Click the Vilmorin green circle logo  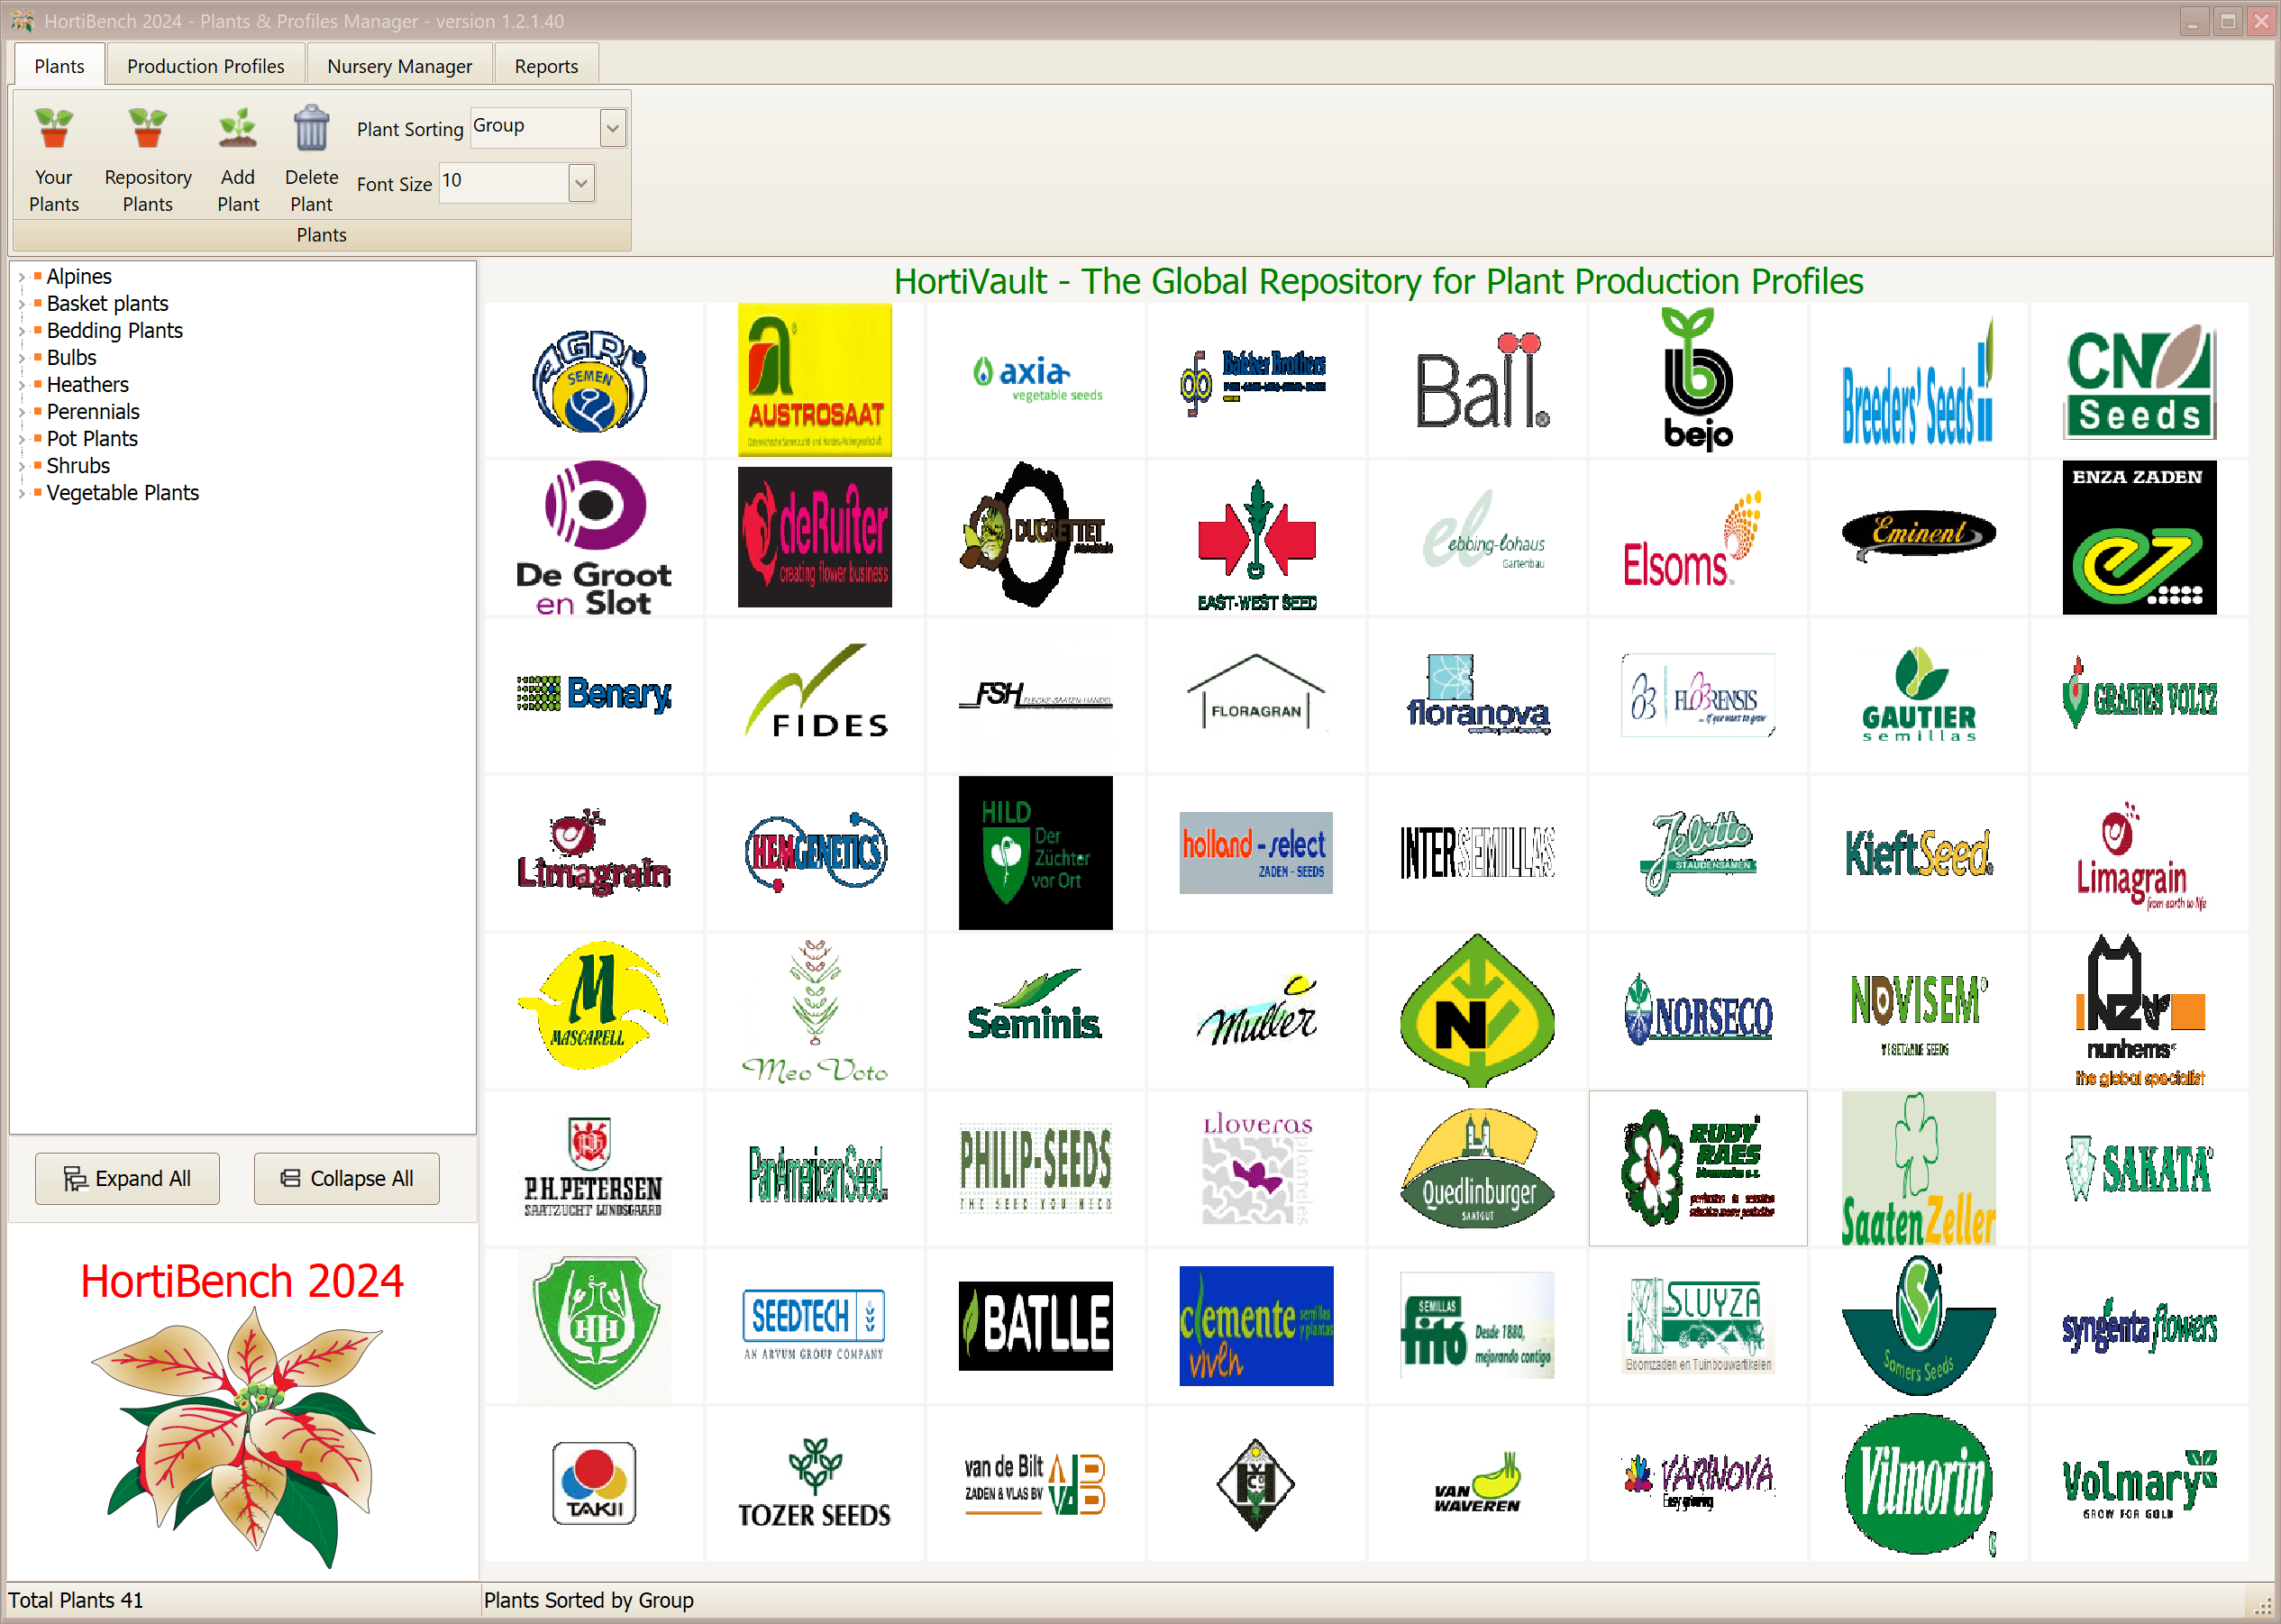click(x=1917, y=1483)
